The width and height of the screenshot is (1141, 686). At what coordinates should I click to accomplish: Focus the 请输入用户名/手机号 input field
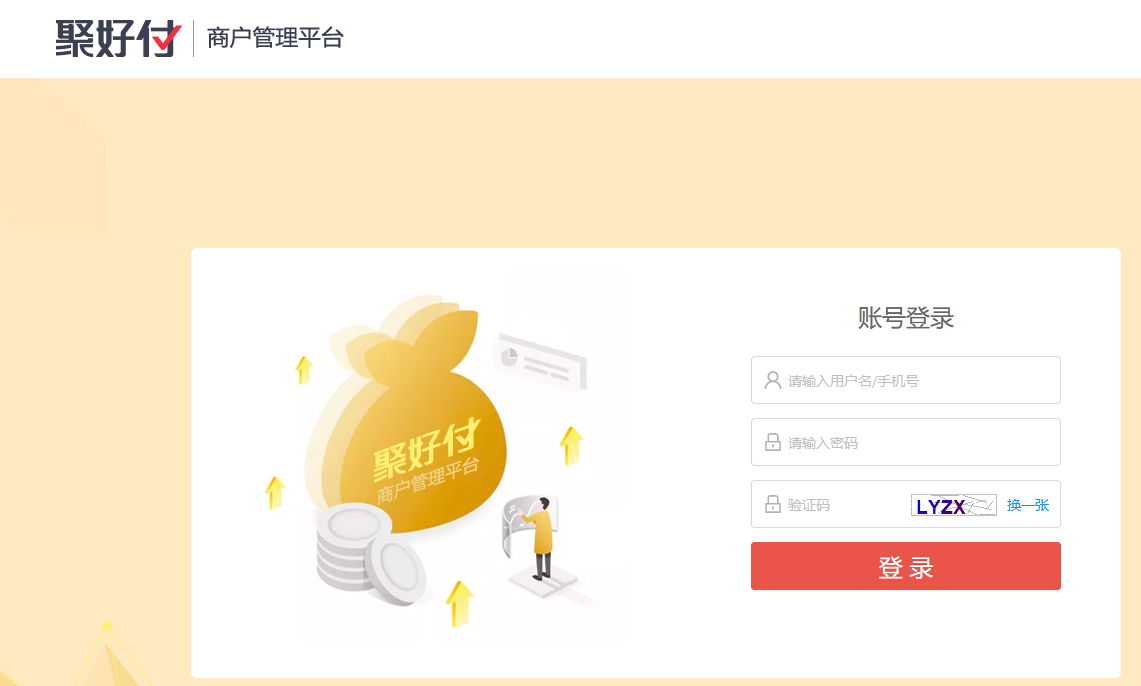(x=905, y=380)
